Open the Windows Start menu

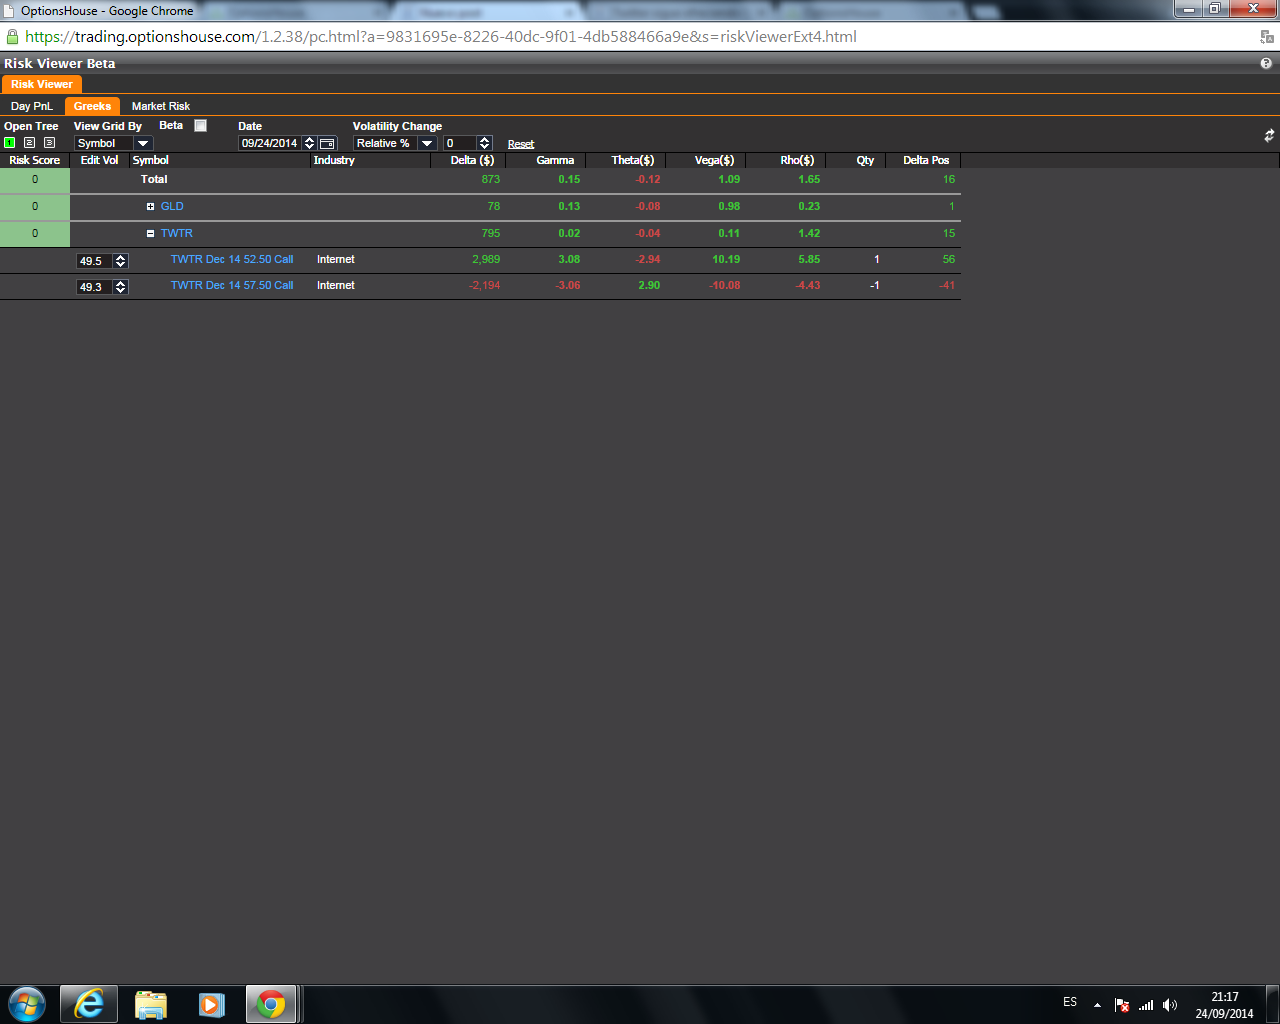tap(27, 1004)
